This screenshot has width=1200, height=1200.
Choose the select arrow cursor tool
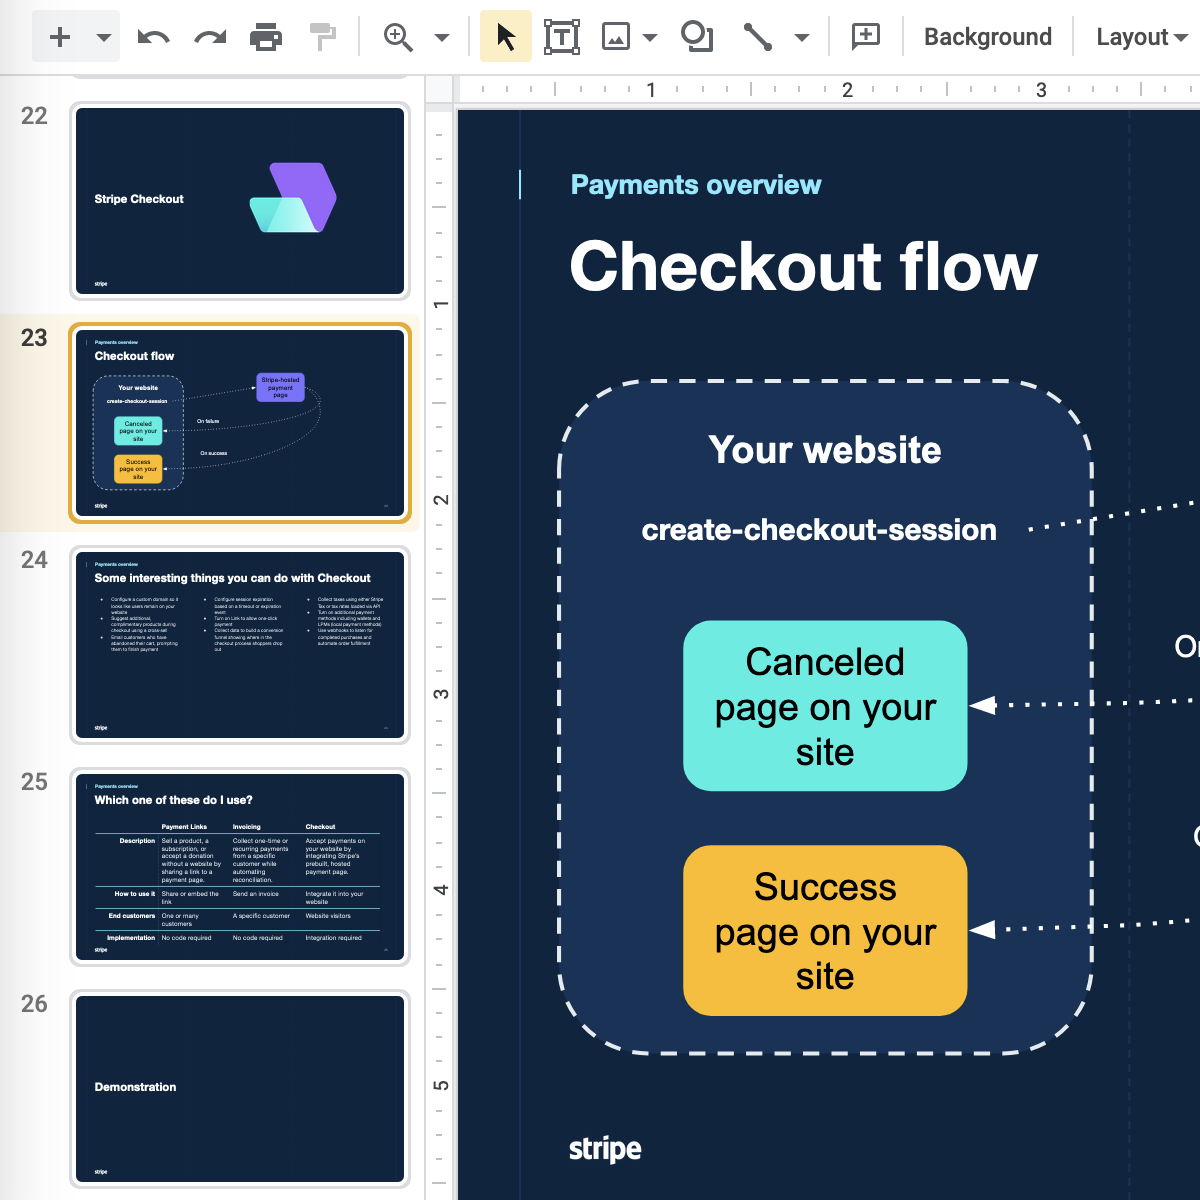tap(506, 38)
